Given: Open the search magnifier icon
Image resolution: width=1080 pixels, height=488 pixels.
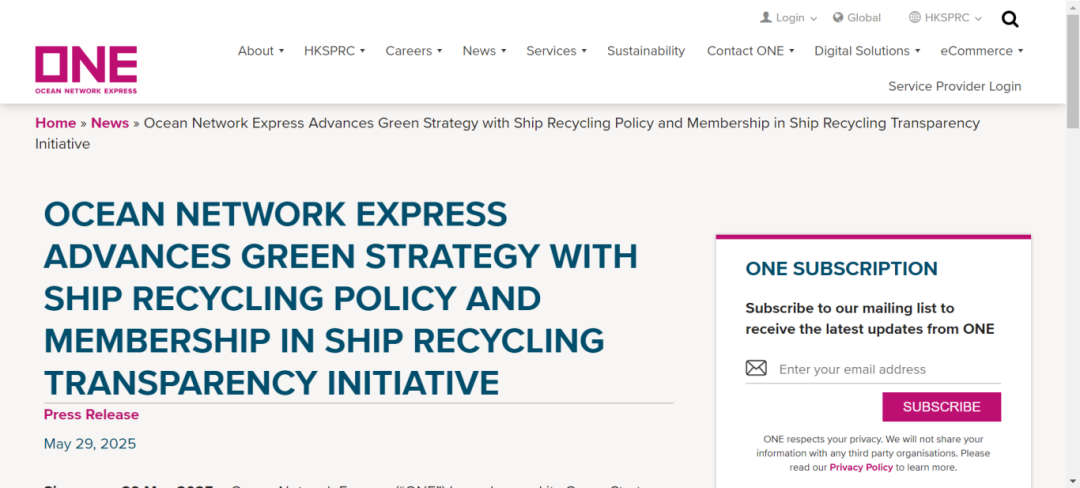Looking at the screenshot, I should pyautogui.click(x=1010, y=19).
